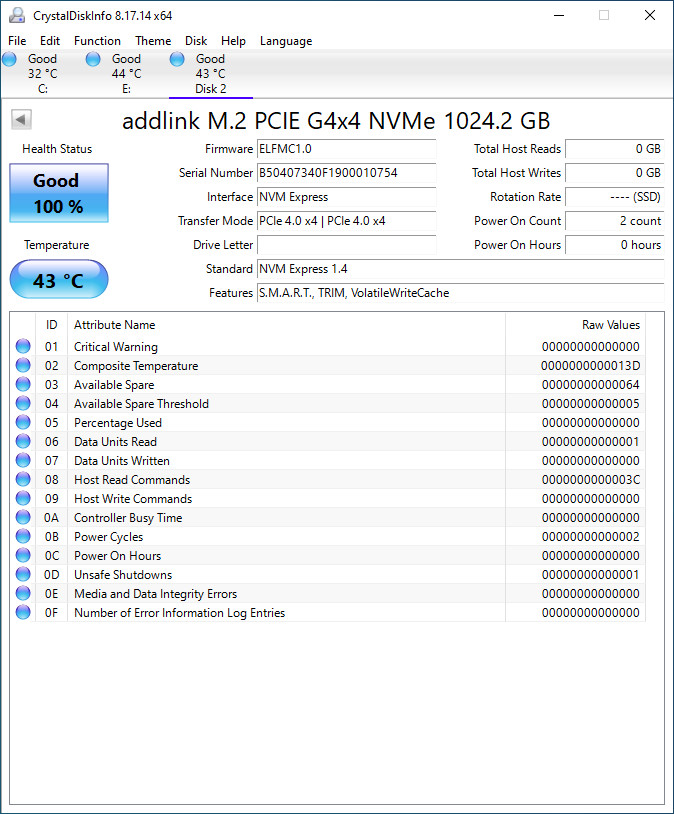Select the Critical Warning attribute name
This screenshot has height=814, width=674.
[116, 346]
